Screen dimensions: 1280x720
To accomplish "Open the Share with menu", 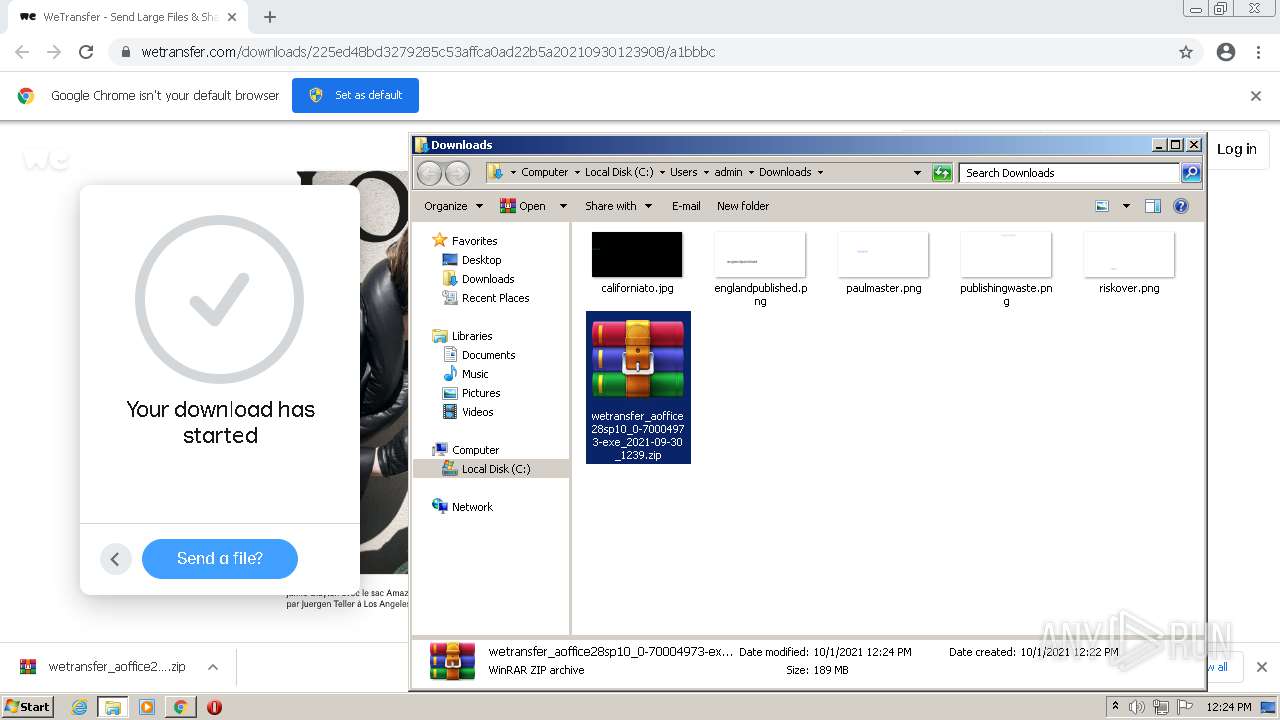I will (x=618, y=206).
